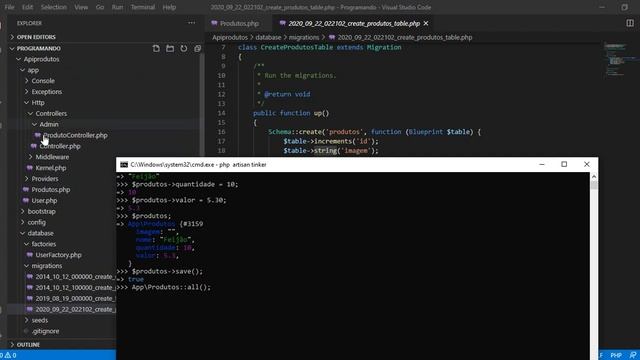Open the Edit menu
This screenshot has width=640, height=360.
[27, 7]
